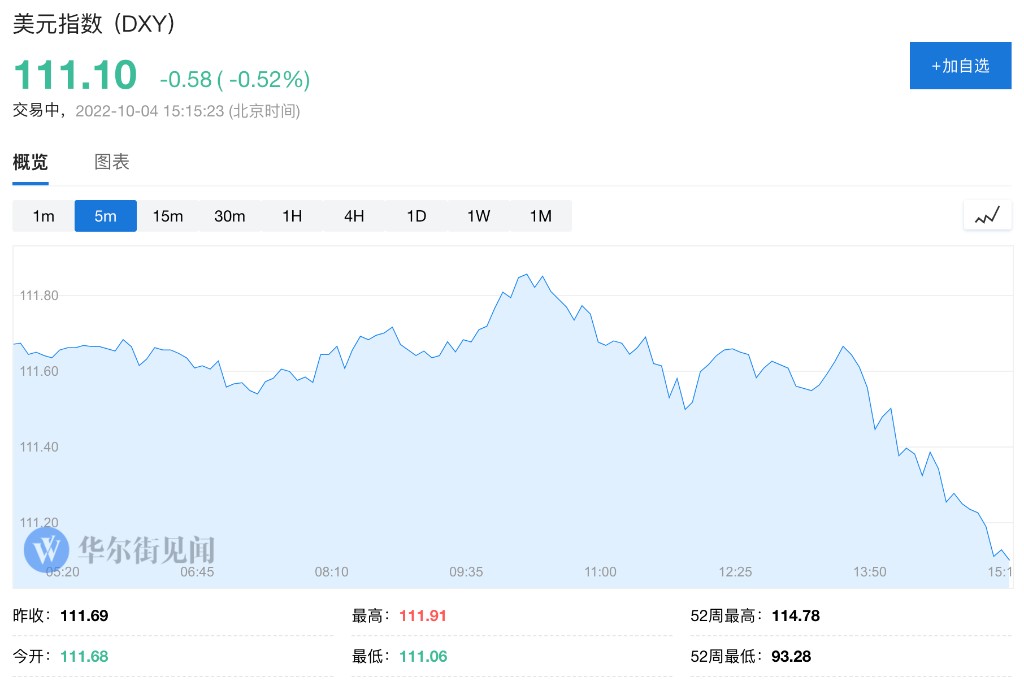Screen dimensions: 1024x686
Task: Open the 概览 tab
Action: (30, 162)
